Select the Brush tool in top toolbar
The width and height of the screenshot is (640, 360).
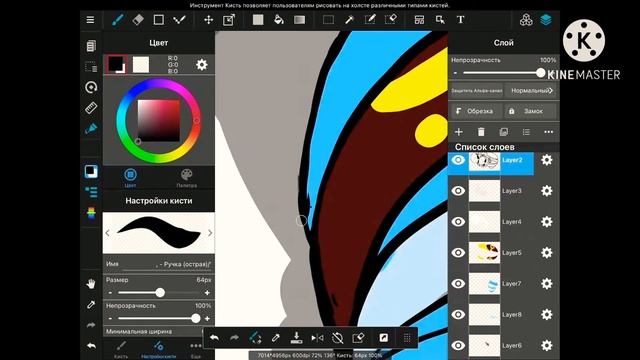click(x=118, y=20)
